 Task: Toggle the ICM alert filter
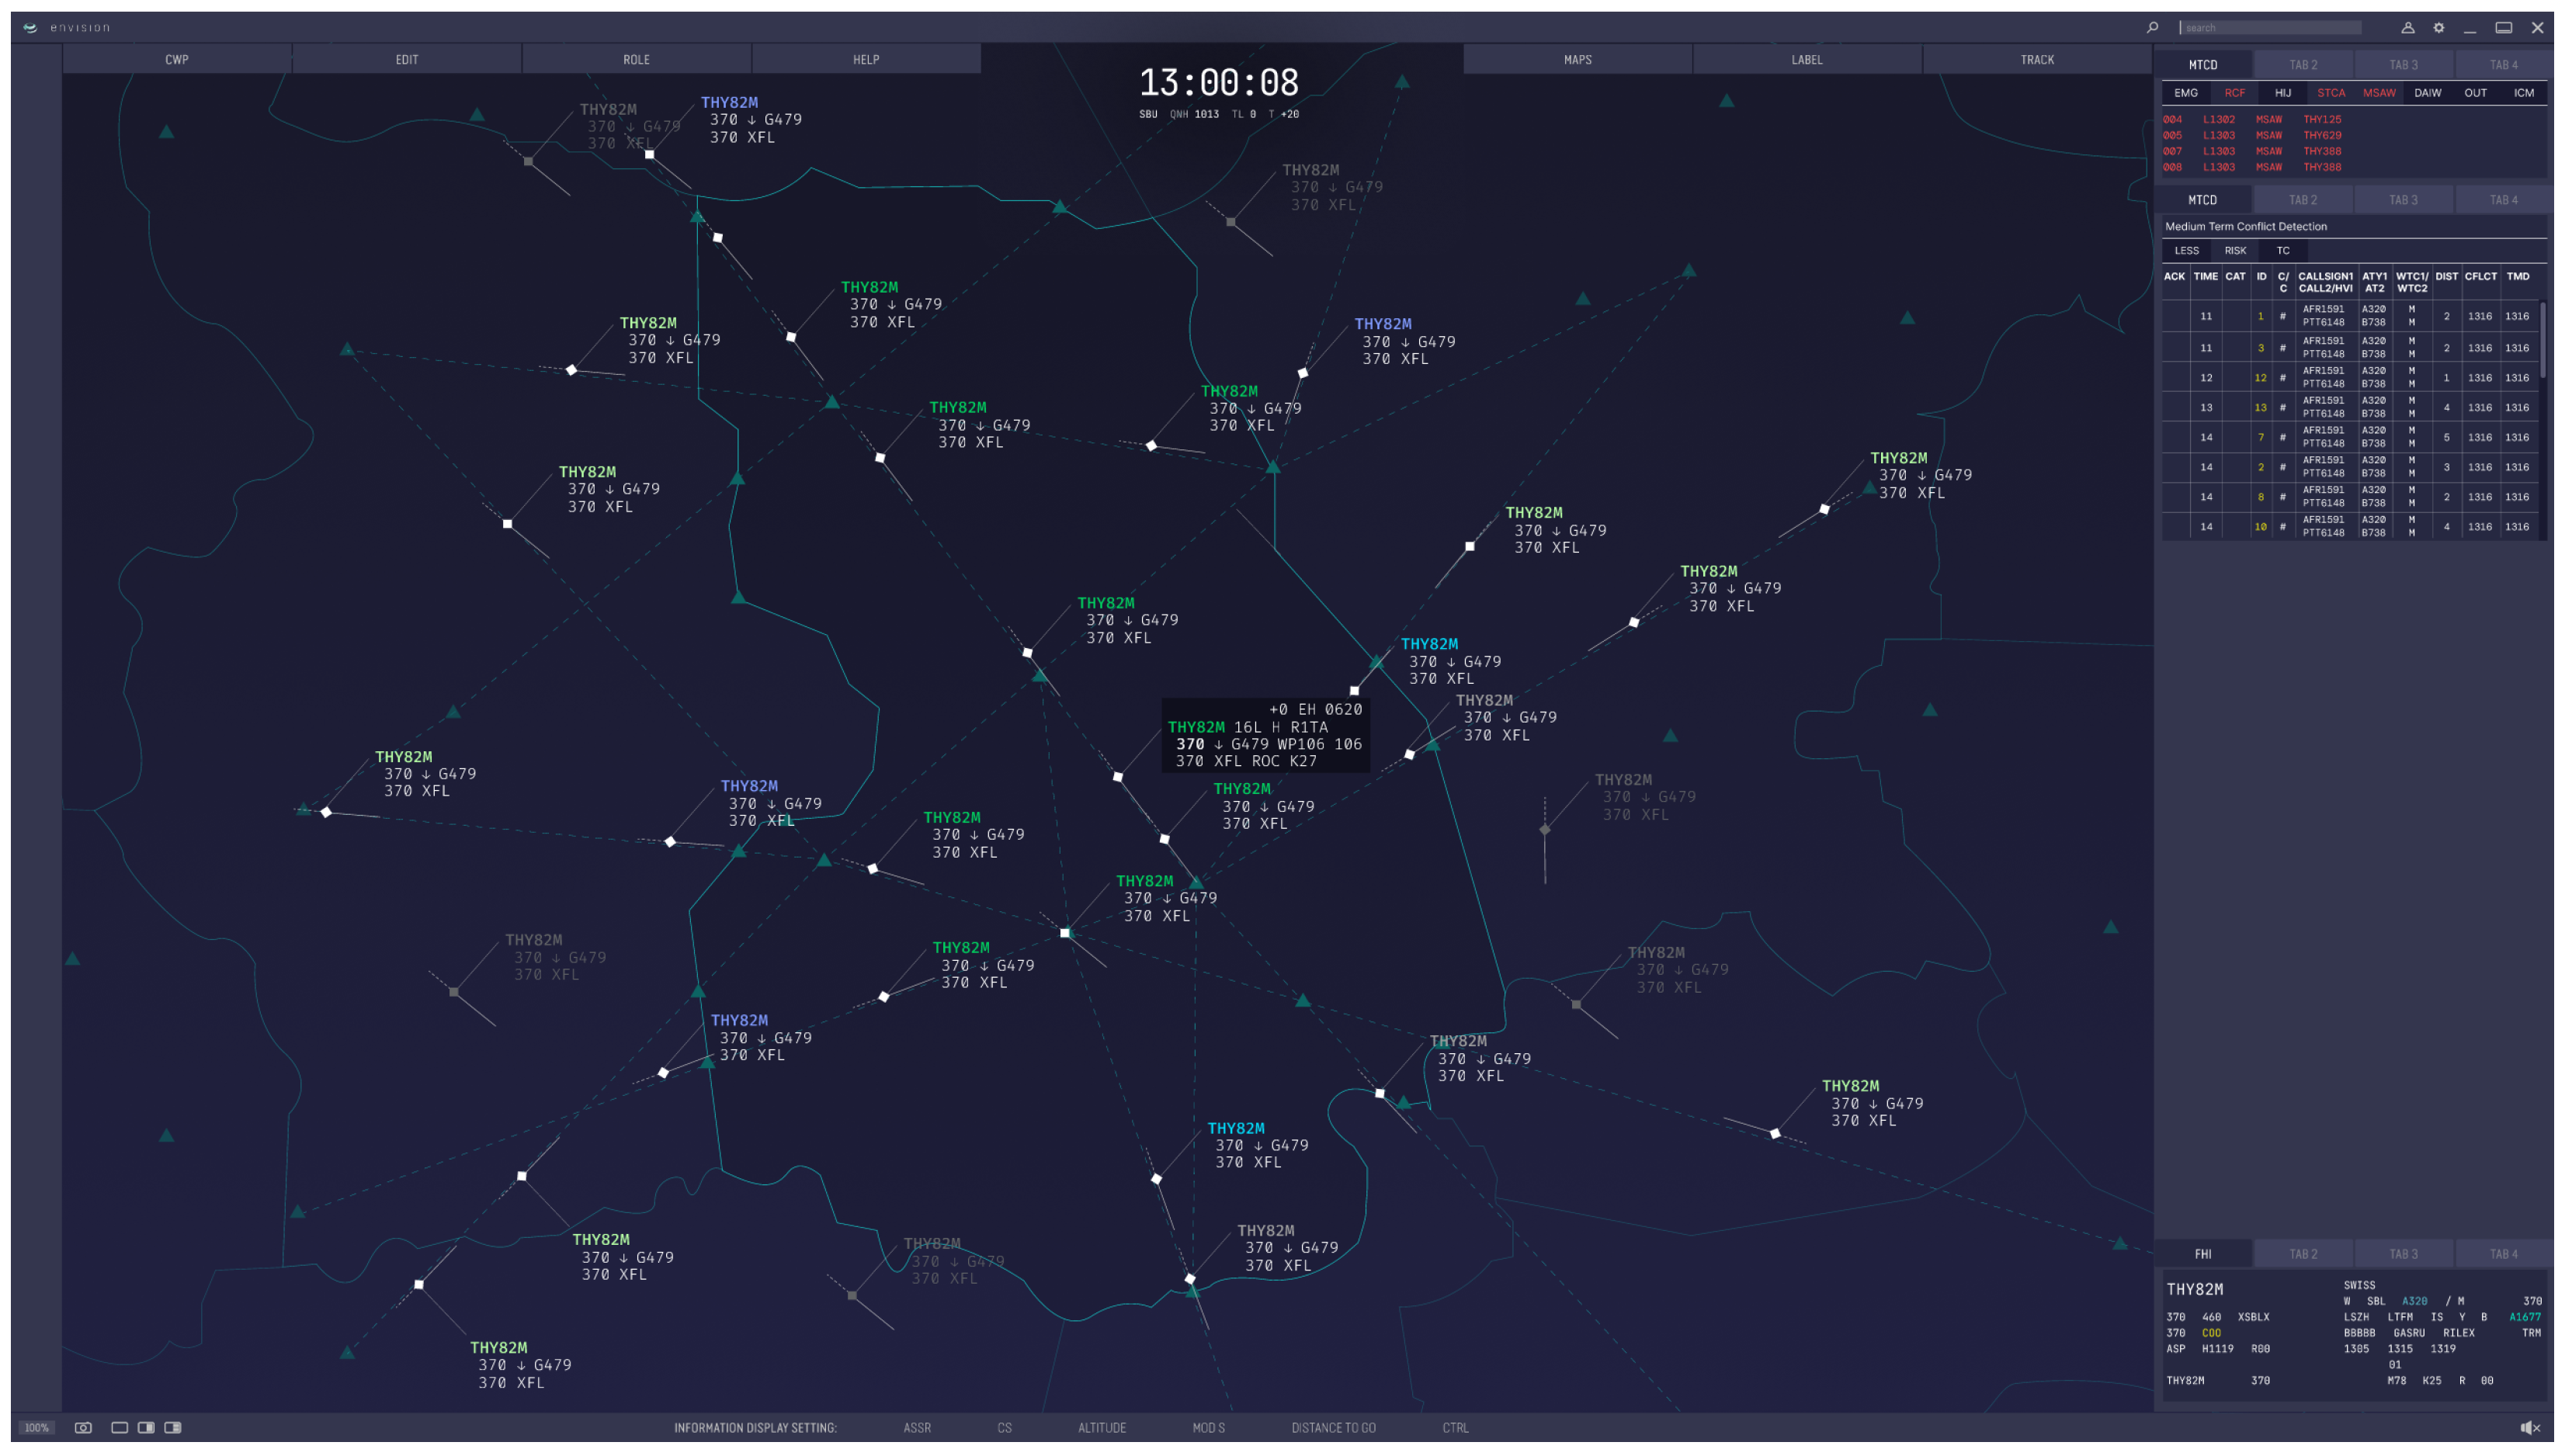(2524, 93)
